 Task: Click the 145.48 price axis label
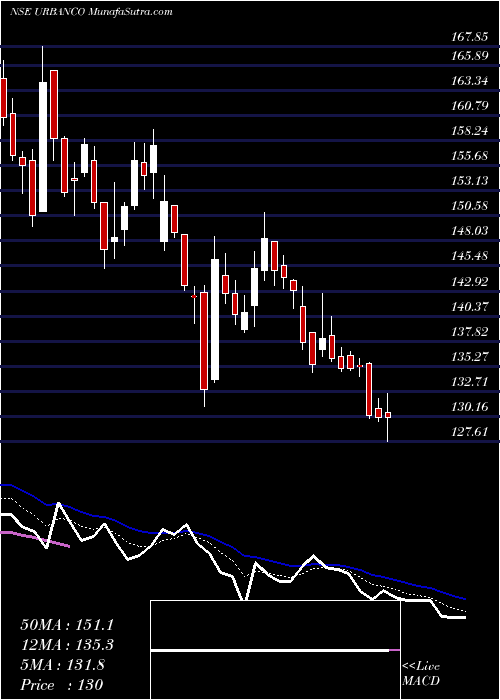click(x=469, y=256)
